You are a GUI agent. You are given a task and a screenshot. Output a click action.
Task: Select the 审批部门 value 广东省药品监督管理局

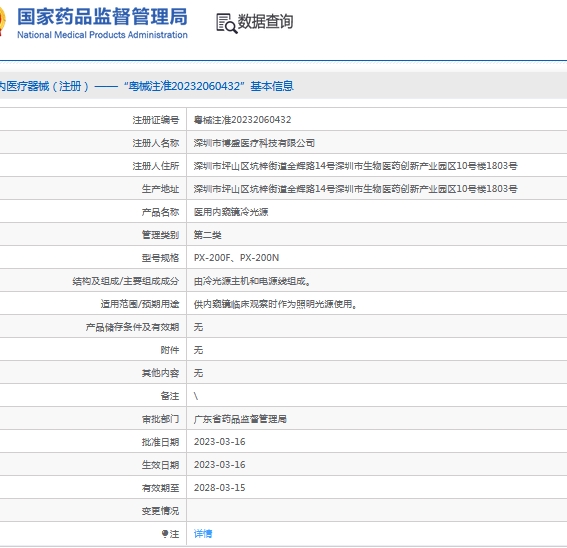(x=240, y=419)
